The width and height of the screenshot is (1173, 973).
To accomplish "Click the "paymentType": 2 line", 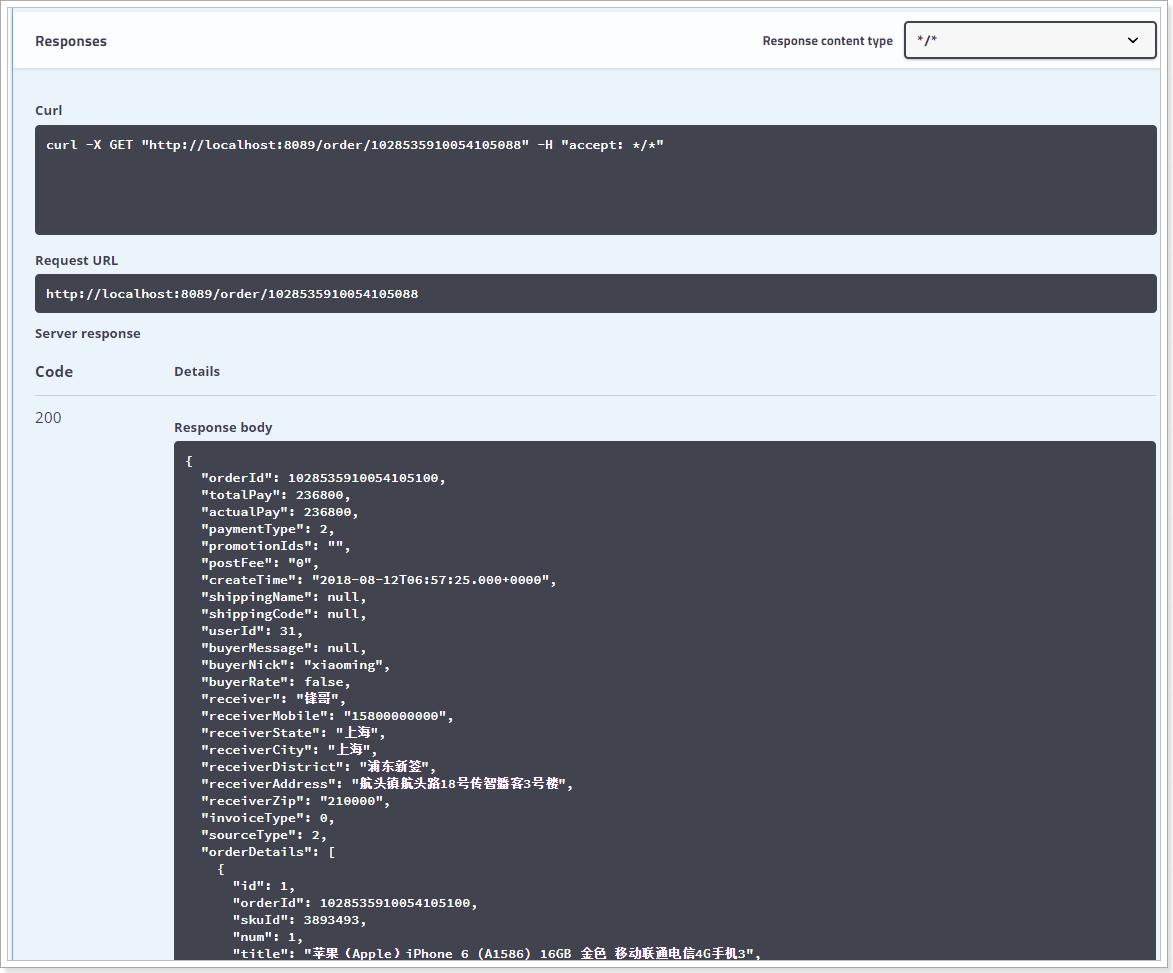I will (x=268, y=530).
